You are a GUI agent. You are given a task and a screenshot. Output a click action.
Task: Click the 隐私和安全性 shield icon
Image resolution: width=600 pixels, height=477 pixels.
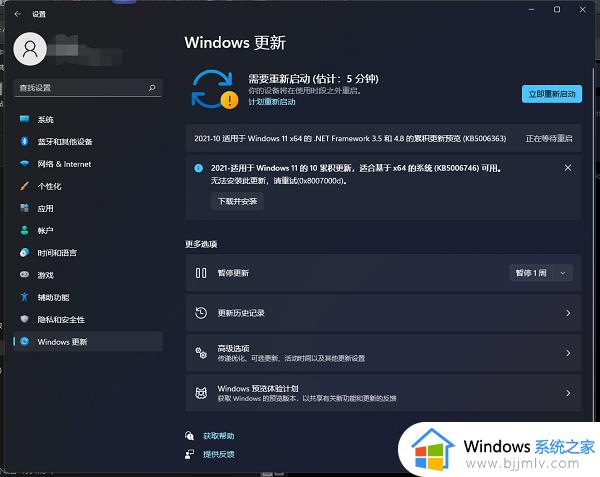[24, 319]
